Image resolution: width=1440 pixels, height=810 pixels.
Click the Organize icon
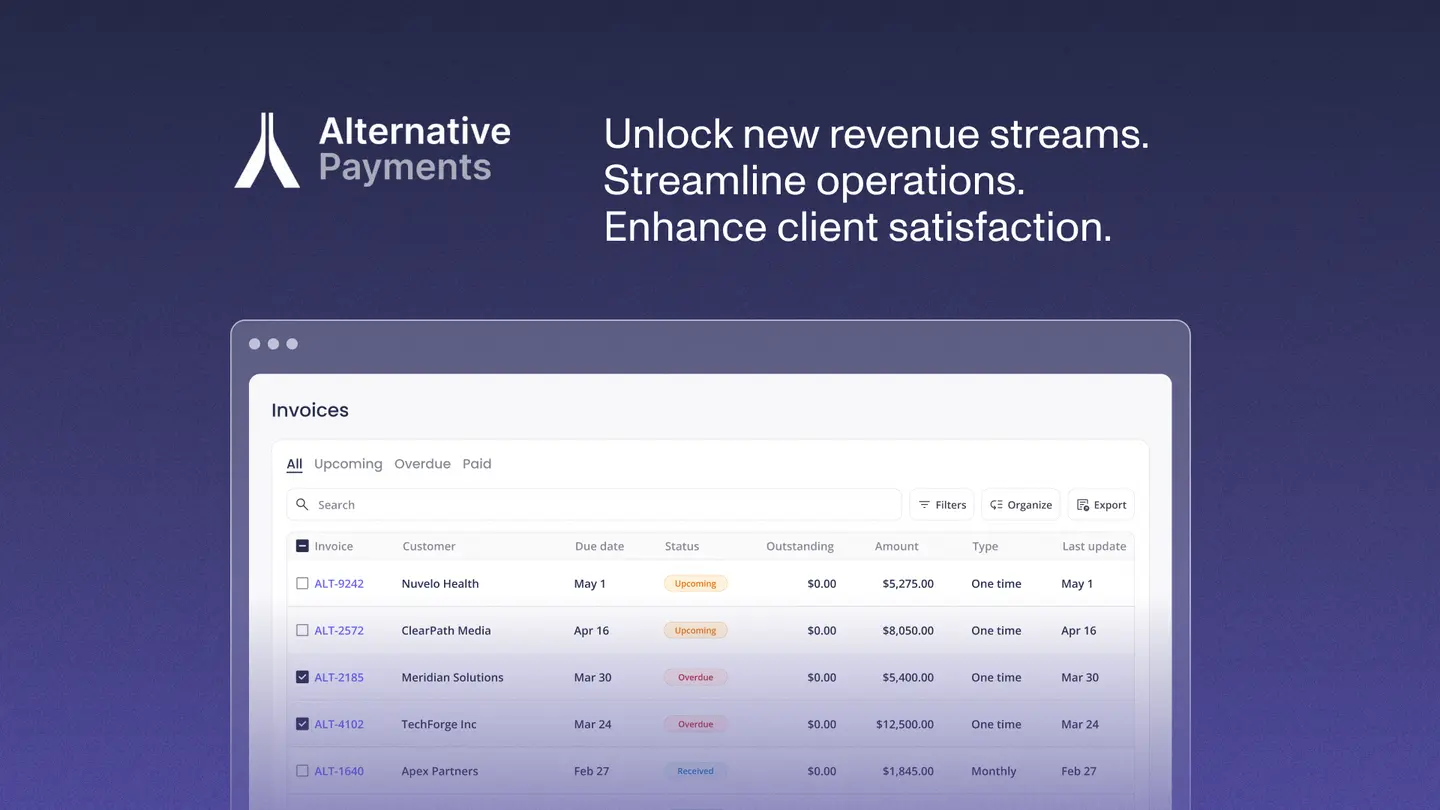point(996,505)
